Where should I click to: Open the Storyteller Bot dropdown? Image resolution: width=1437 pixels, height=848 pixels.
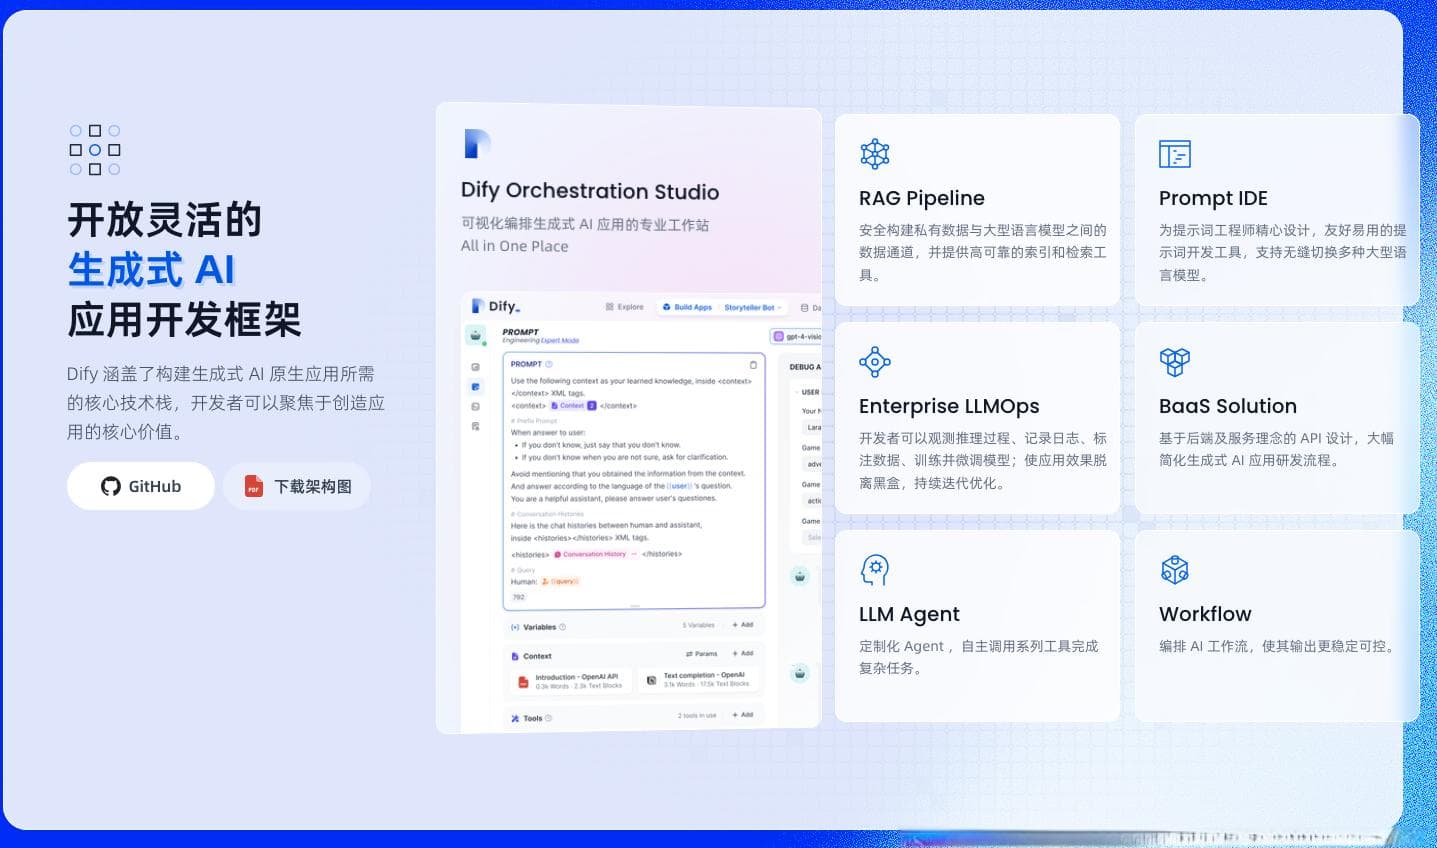(753, 307)
